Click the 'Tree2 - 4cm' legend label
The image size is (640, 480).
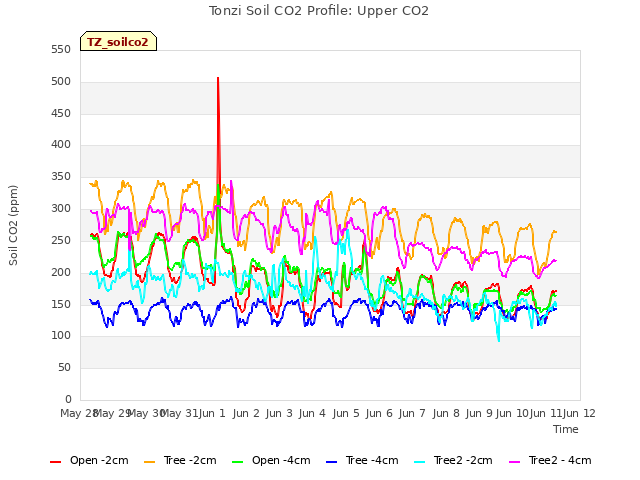(560, 460)
